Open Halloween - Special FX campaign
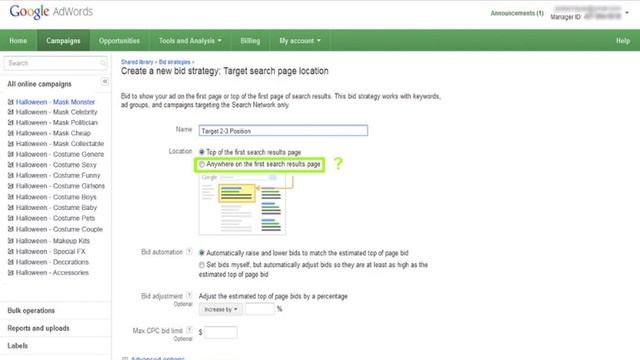Viewport: 640px width, 360px height. click(51, 251)
